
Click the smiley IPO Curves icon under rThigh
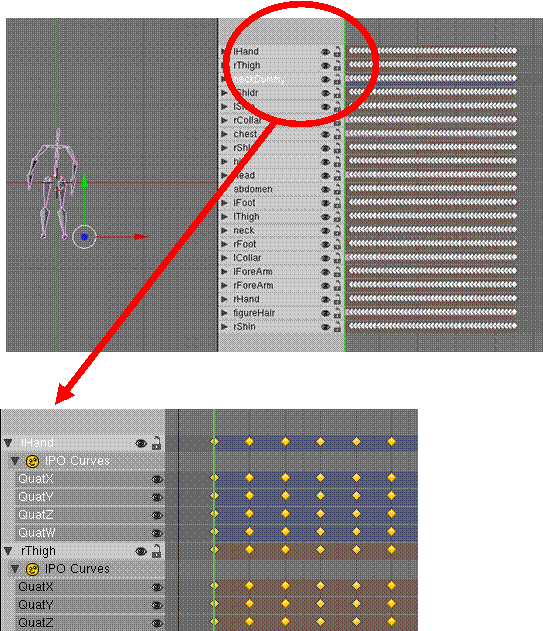(x=32, y=569)
